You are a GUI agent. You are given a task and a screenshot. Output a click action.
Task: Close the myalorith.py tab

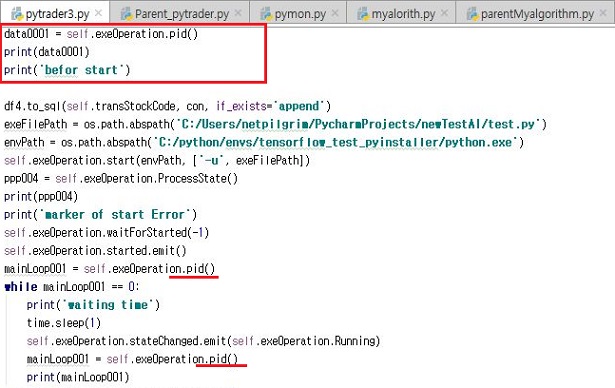pos(444,13)
